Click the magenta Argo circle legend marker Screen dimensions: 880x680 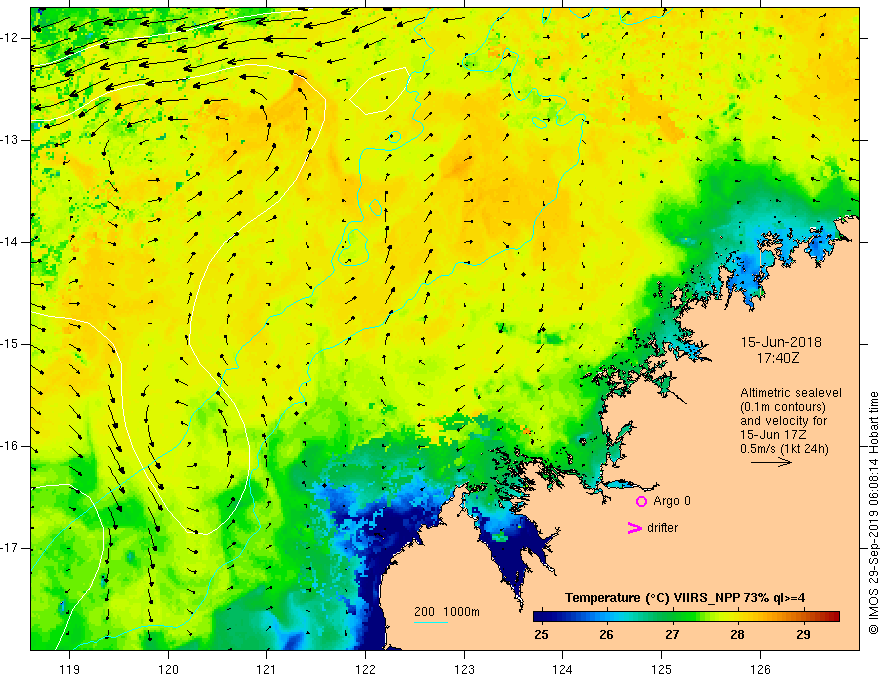641,501
